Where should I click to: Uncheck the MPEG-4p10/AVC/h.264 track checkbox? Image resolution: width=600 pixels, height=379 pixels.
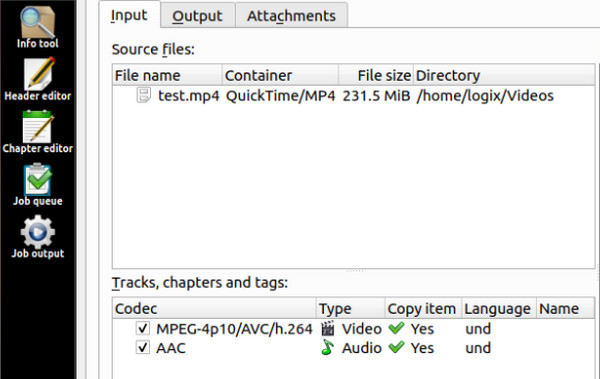pyautogui.click(x=143, y=328)
